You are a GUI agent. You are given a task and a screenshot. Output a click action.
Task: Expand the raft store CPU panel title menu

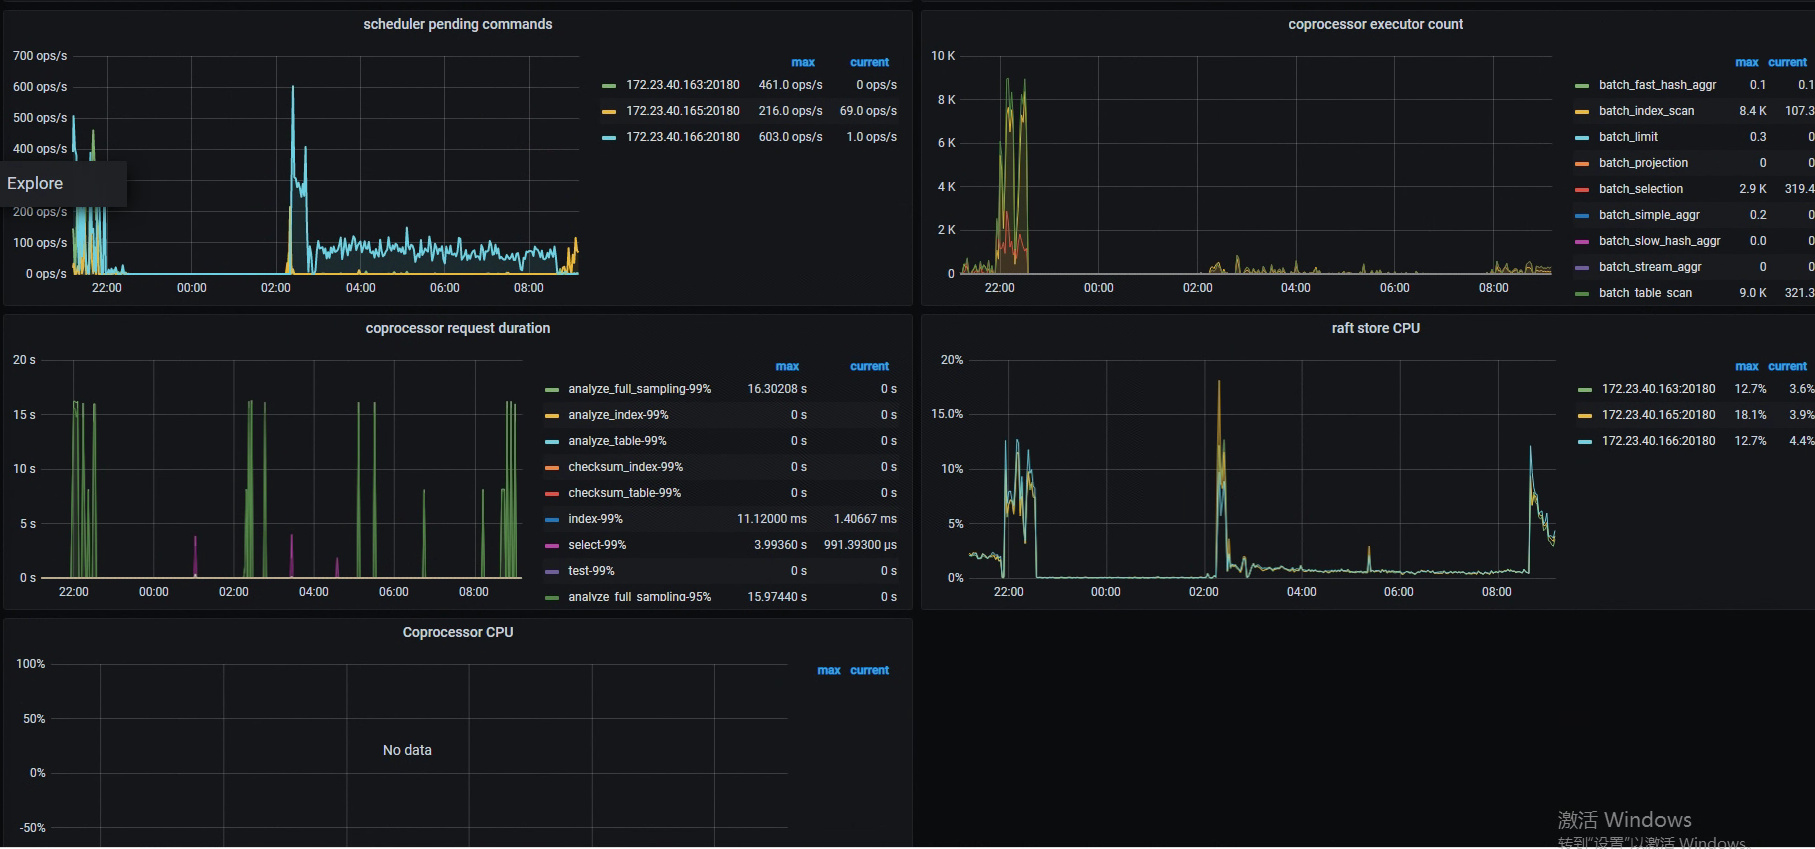pyautogui.click(x=1375, y=328)
